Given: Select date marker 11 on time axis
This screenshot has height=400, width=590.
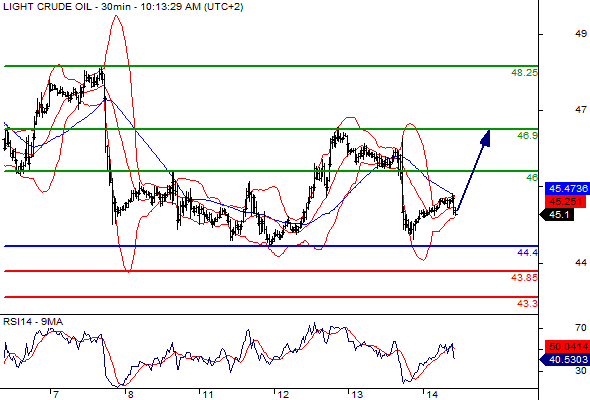Looking at the screenshot, I should click(x=208, y=395).
